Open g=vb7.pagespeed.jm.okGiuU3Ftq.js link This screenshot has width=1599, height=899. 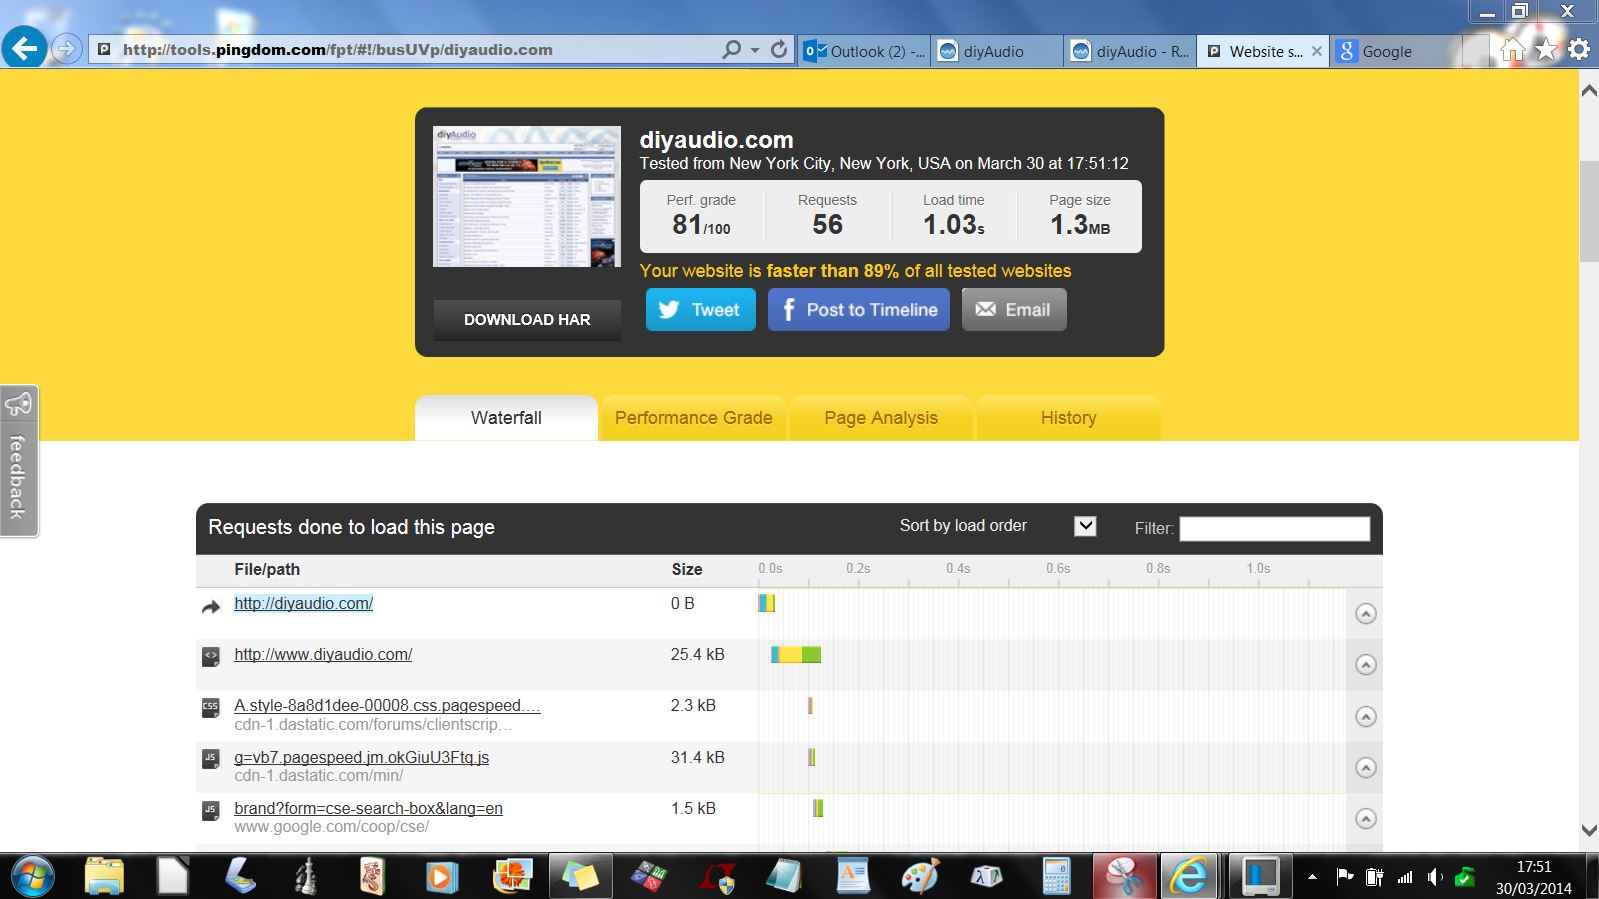click(361, 757)
